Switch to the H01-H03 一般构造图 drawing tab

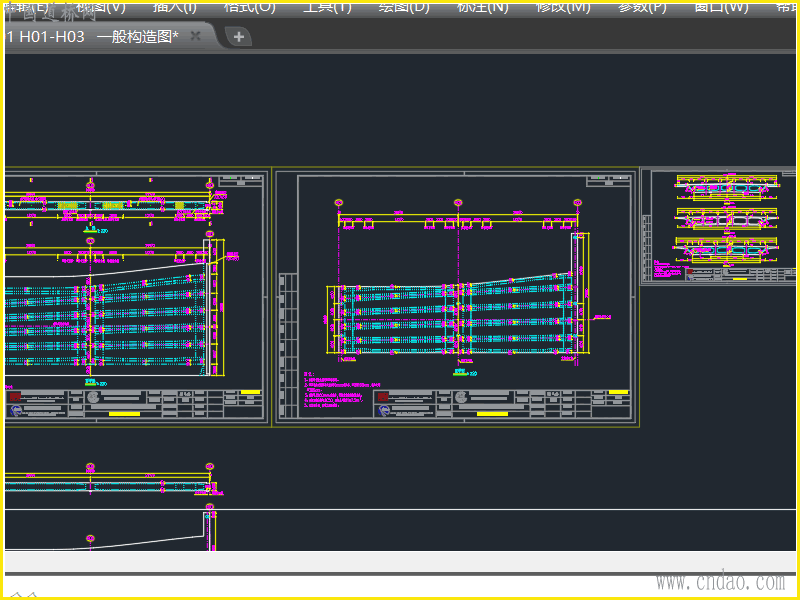click(95, 36)
